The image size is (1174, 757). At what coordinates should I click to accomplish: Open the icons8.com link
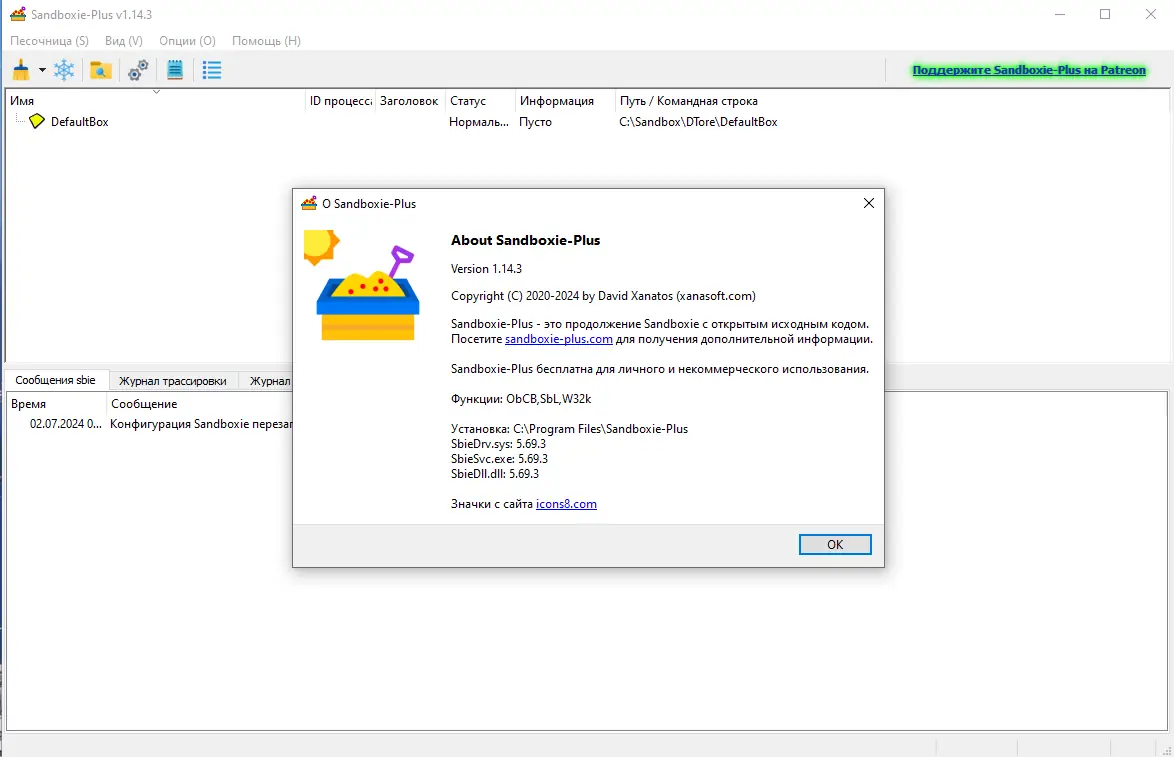(566, 504)
